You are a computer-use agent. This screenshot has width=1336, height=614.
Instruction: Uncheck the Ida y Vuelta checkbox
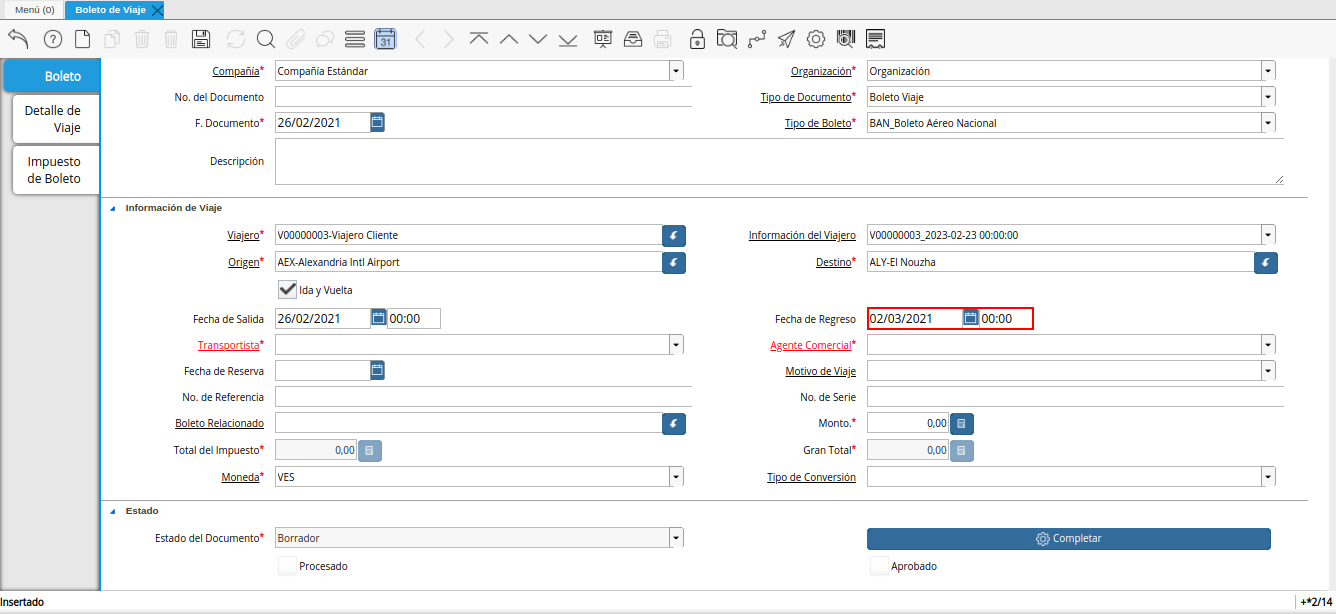287,290
